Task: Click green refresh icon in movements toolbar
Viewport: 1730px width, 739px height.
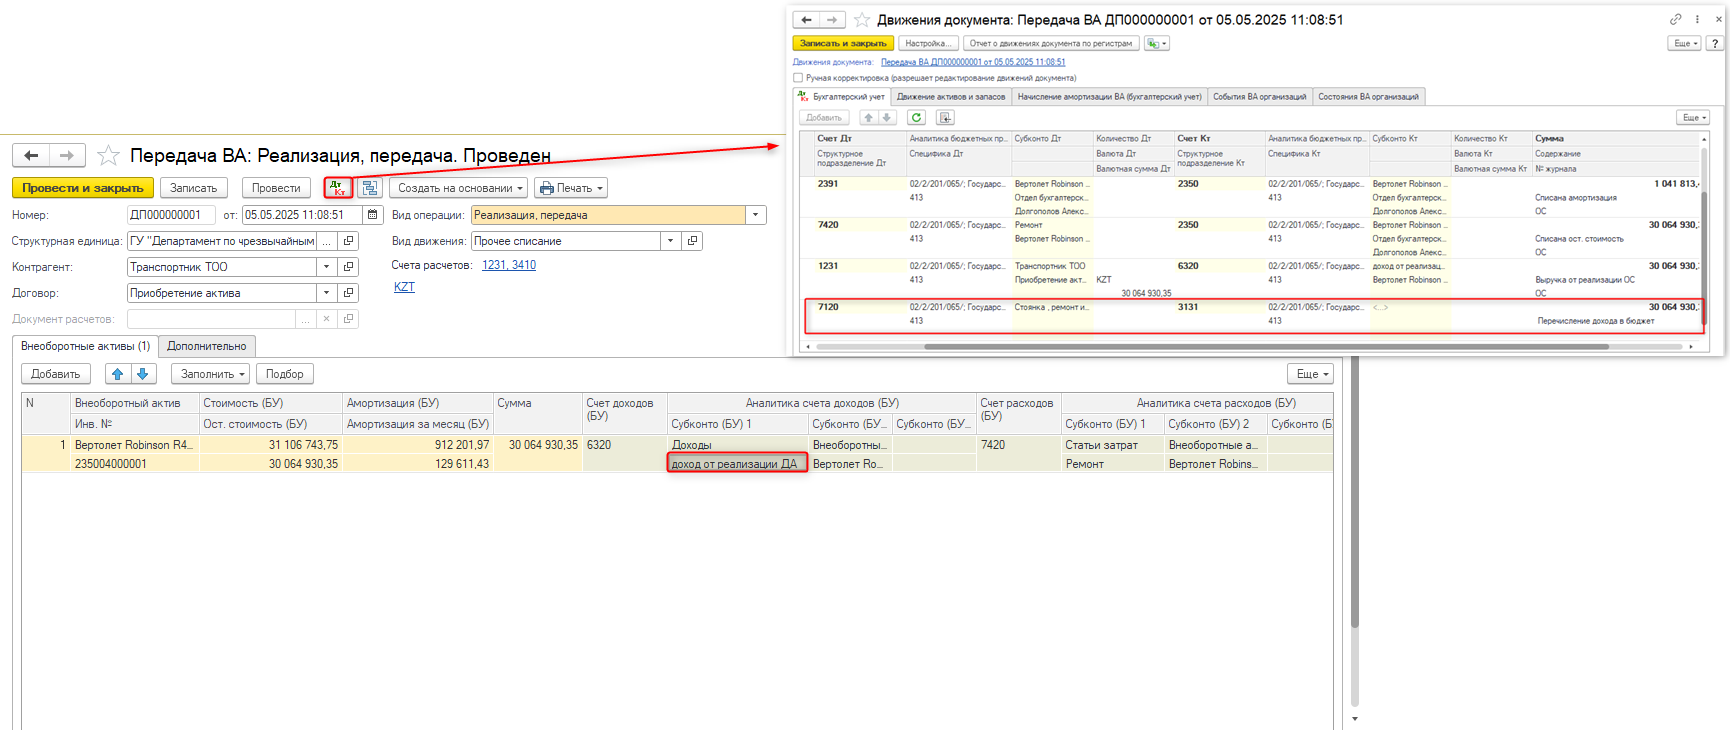Action: 916,118
